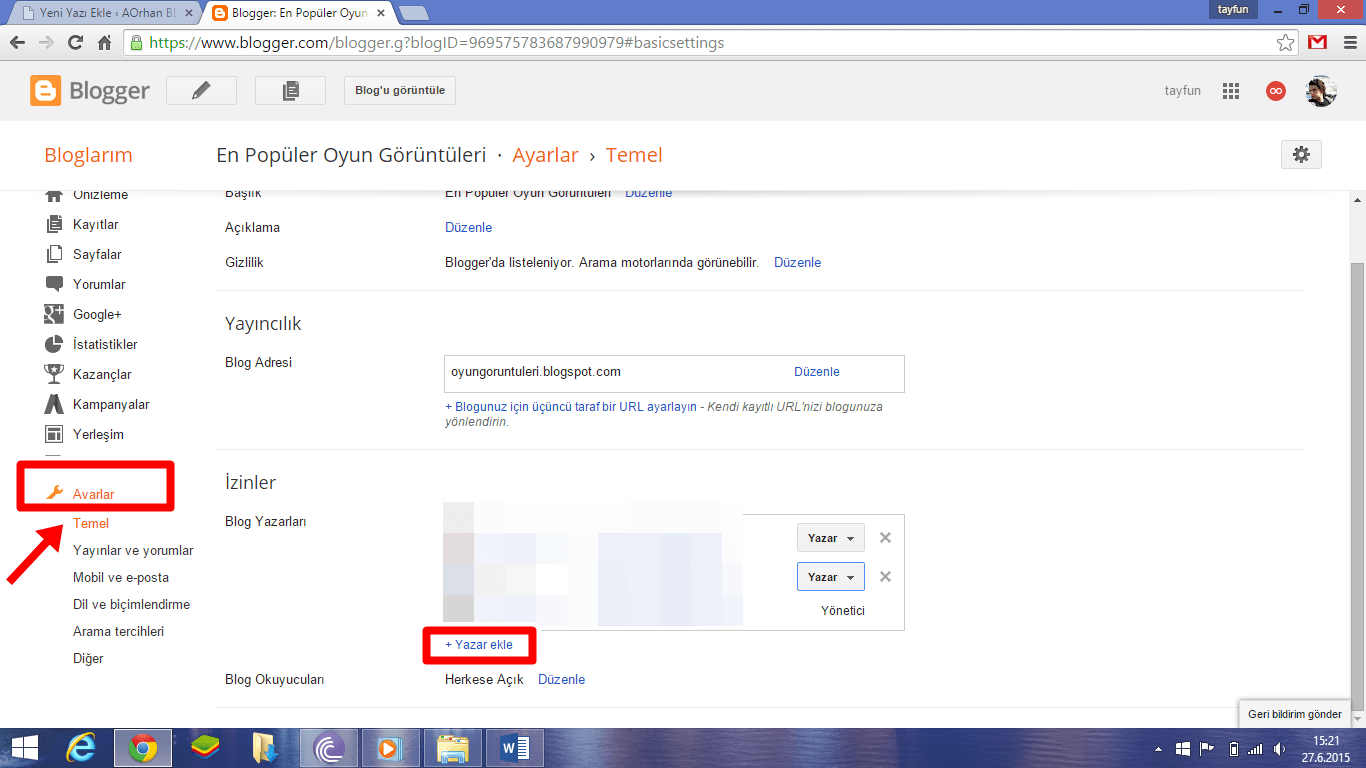
Task: Show hidden system tray icons
Action: 1159,749
